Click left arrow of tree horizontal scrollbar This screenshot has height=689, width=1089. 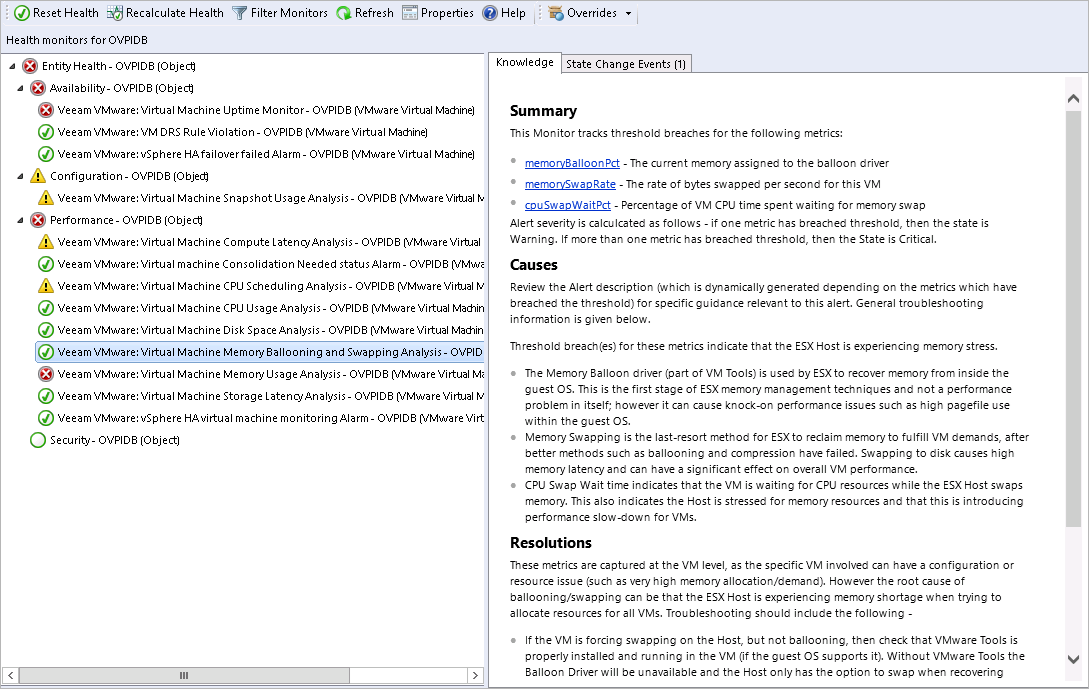pyautogui.click(x=10, y=675)
